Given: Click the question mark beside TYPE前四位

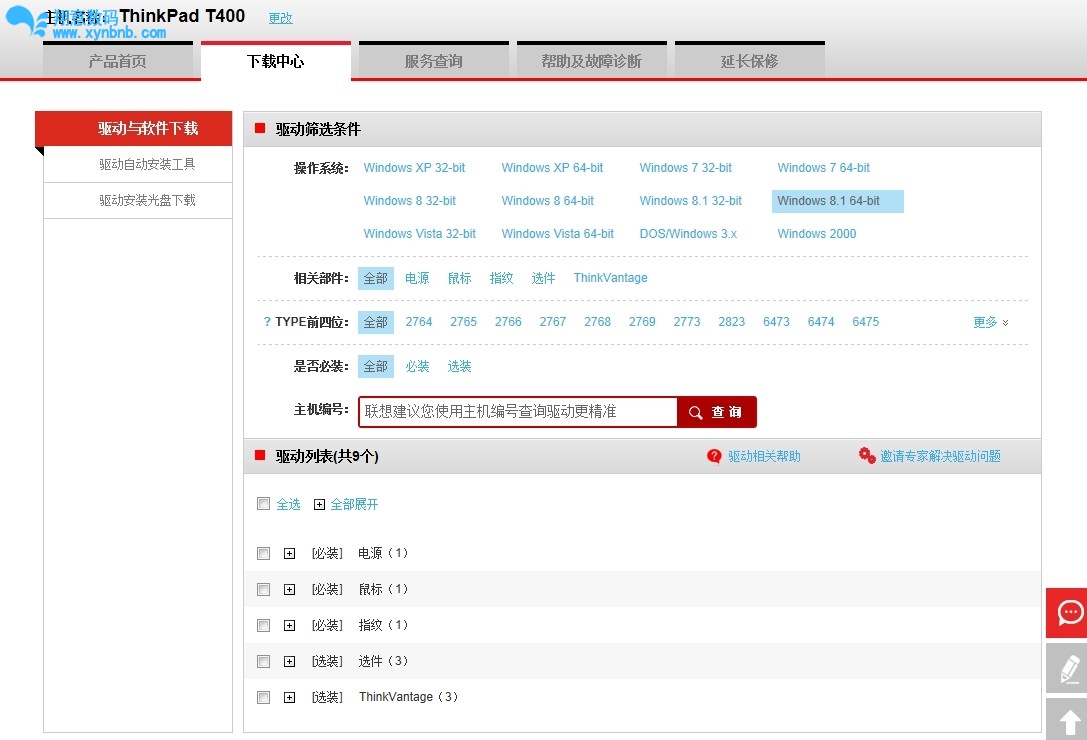Looking at the screenshot, I should (267, 322).
